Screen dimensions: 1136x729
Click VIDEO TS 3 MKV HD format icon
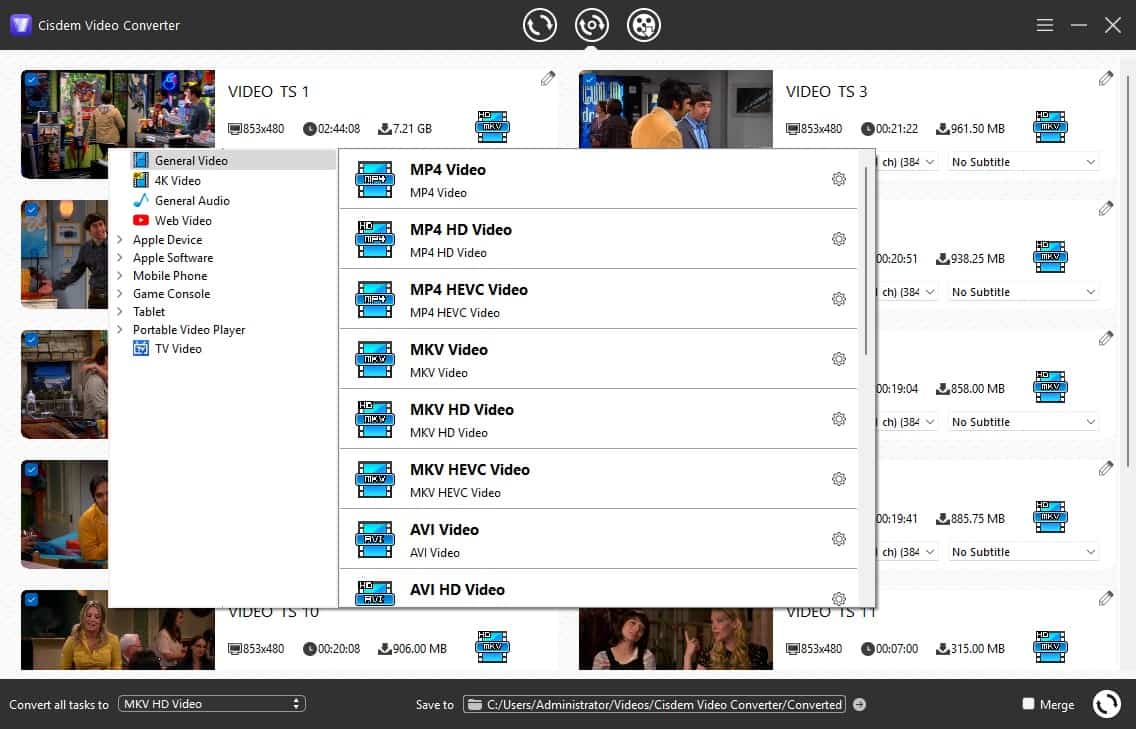point(1051,127)
